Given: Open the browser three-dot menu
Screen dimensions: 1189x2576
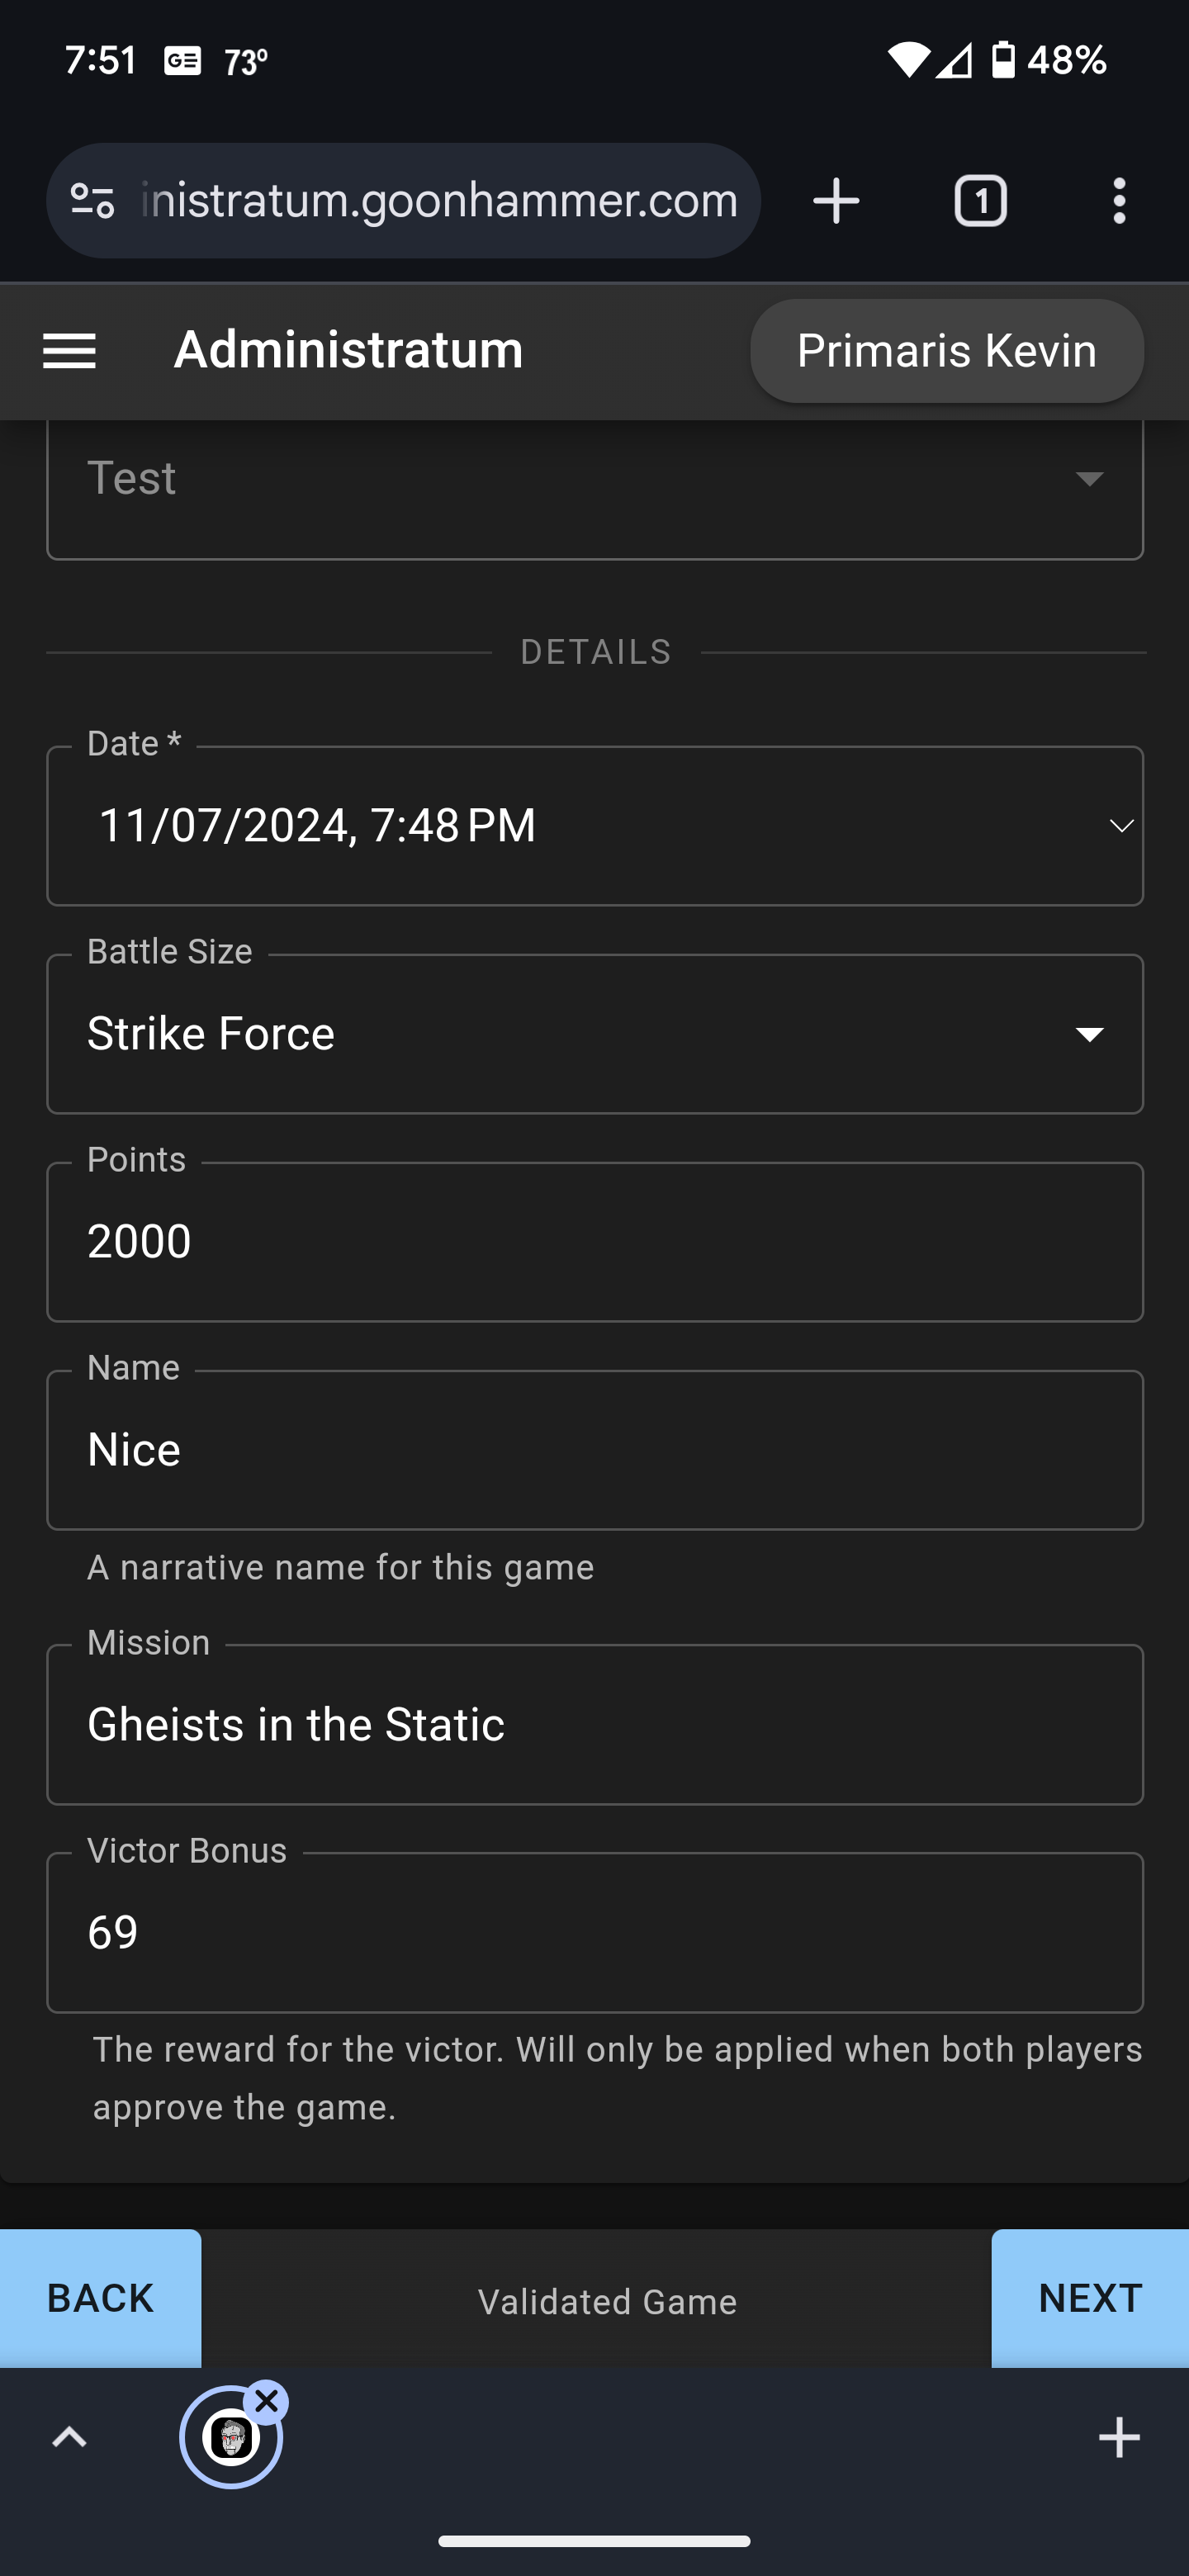Looking at the screenshot, I should pos(1119,201).
